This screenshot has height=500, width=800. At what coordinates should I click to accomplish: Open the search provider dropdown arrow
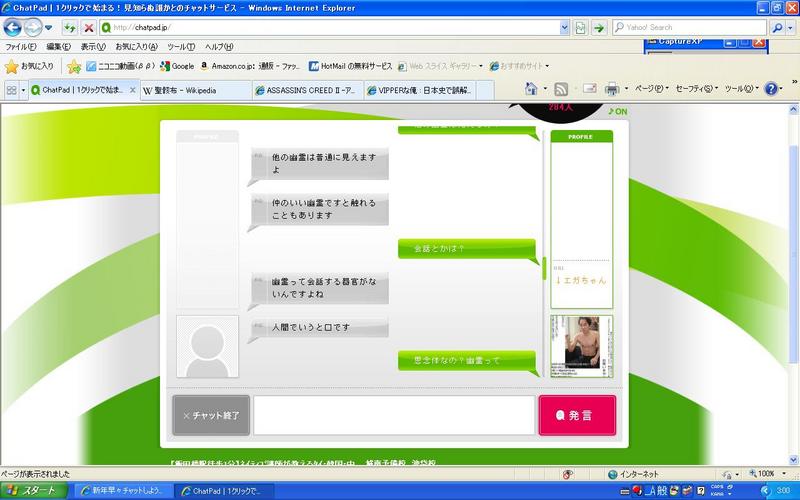(791, 28)
